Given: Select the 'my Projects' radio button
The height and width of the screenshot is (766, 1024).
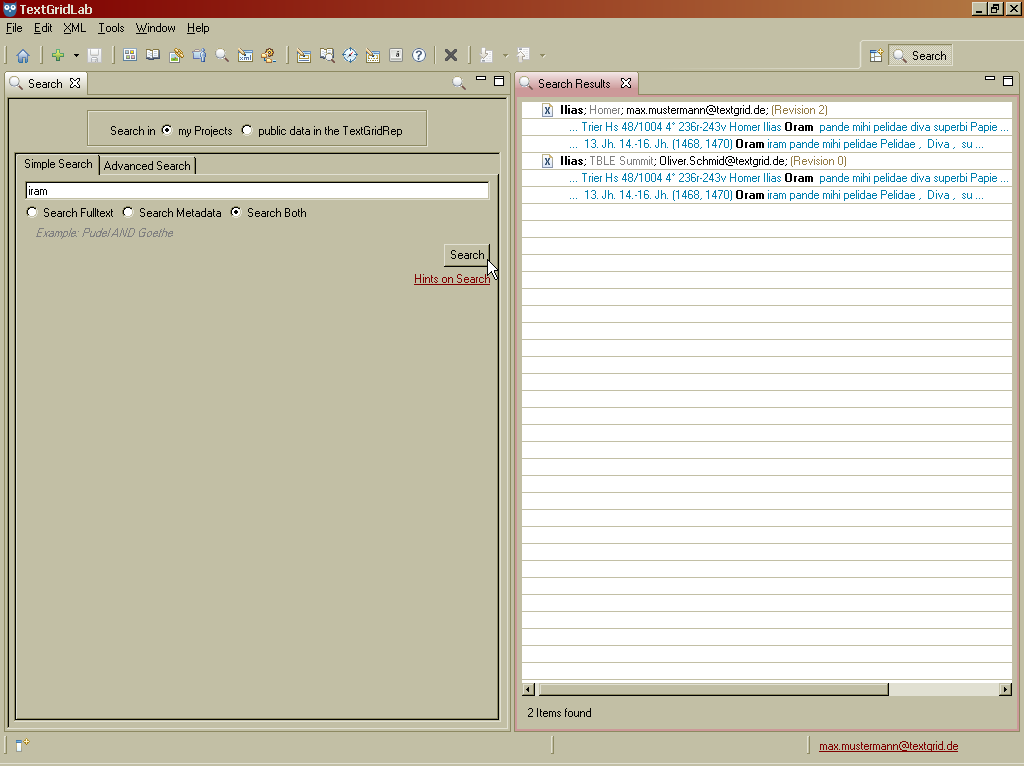Looking at the screenshot, I should (x=167, y=130).
